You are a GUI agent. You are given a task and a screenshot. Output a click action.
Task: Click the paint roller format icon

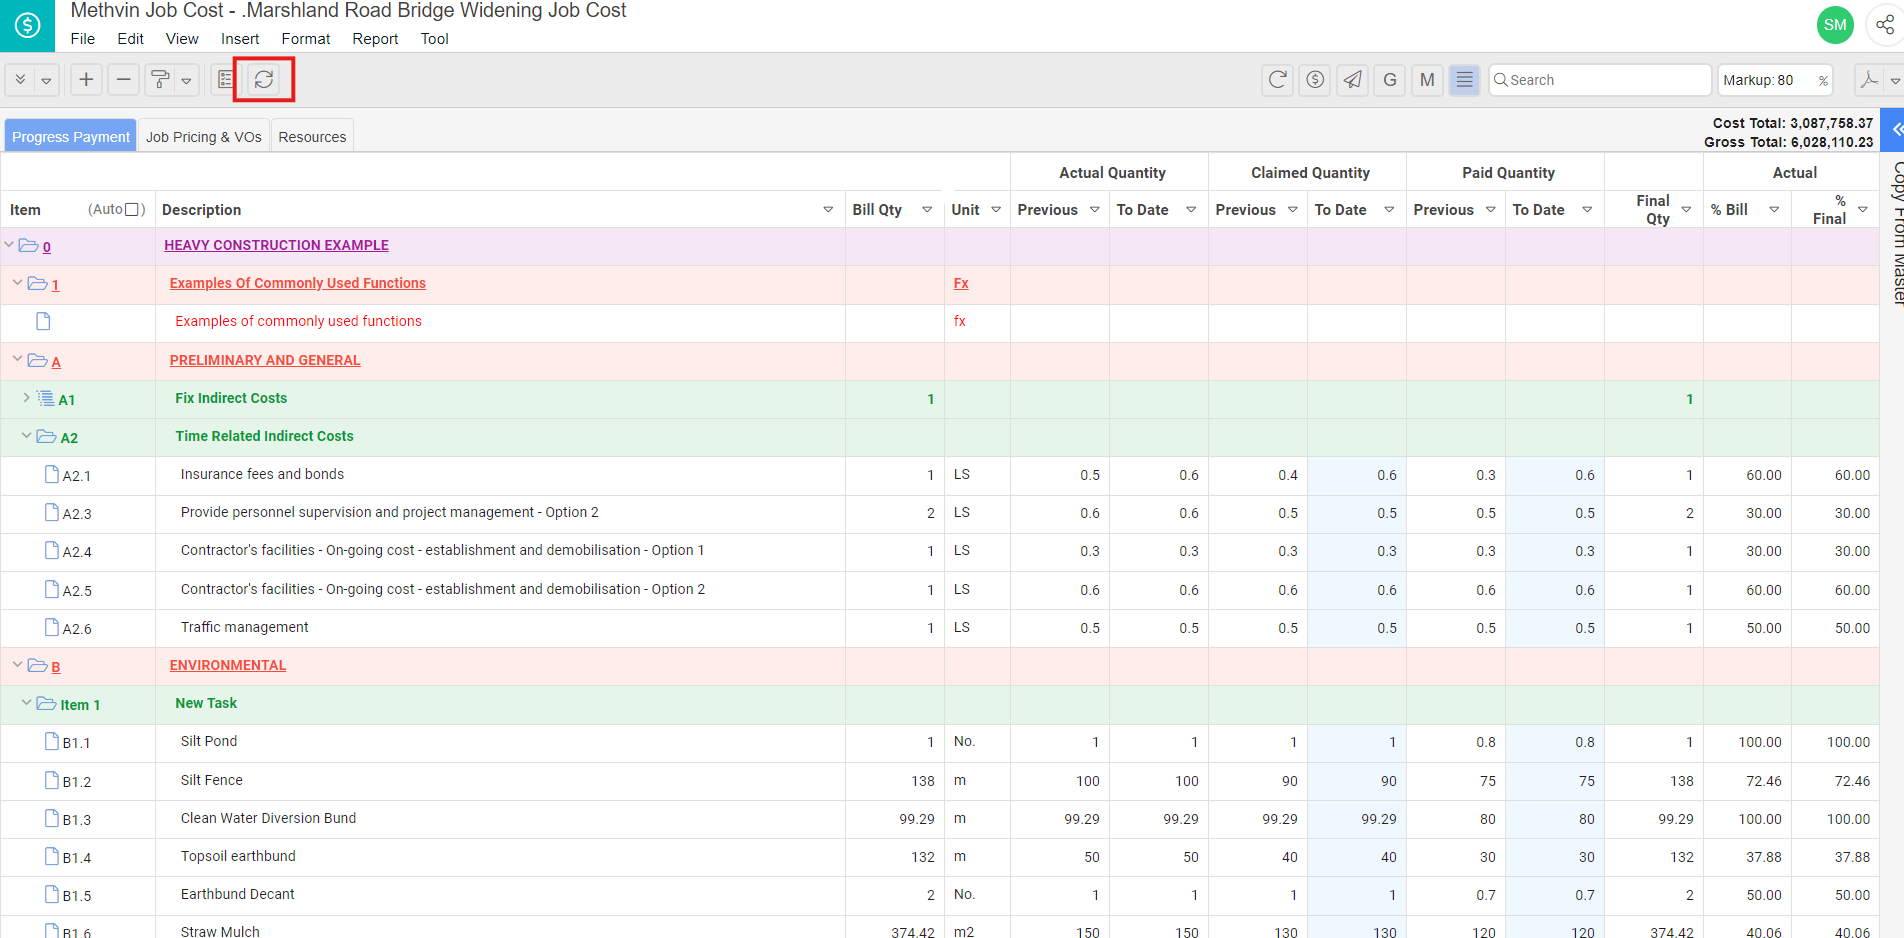pos(159,80)
